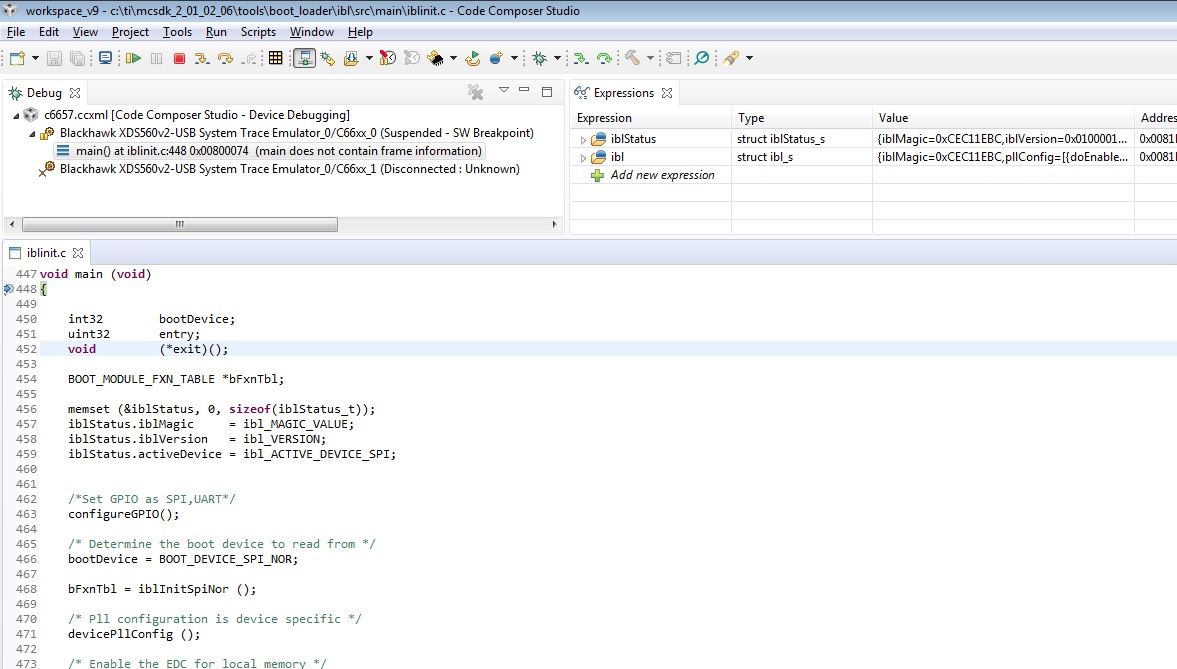Screen dimensions: 1177x669
Task: Click the greyed tag toolbar icon
Action: tap(673, 59)
